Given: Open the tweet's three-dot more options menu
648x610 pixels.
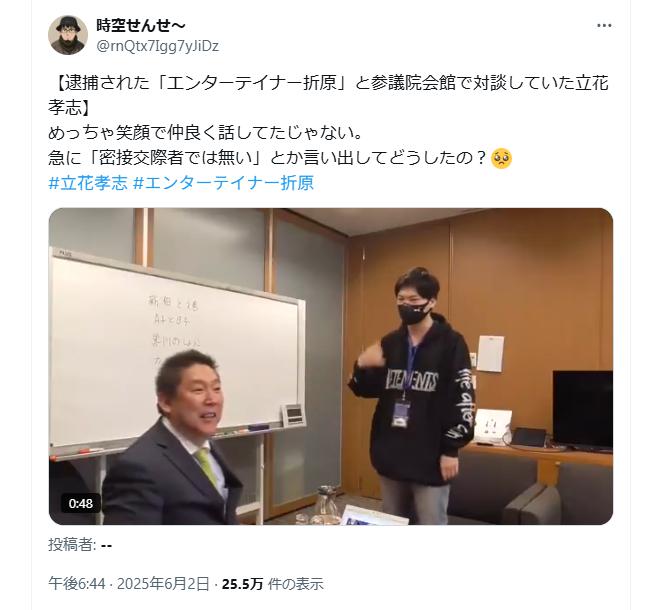Looking at the screenshot, I should point(604,26).
